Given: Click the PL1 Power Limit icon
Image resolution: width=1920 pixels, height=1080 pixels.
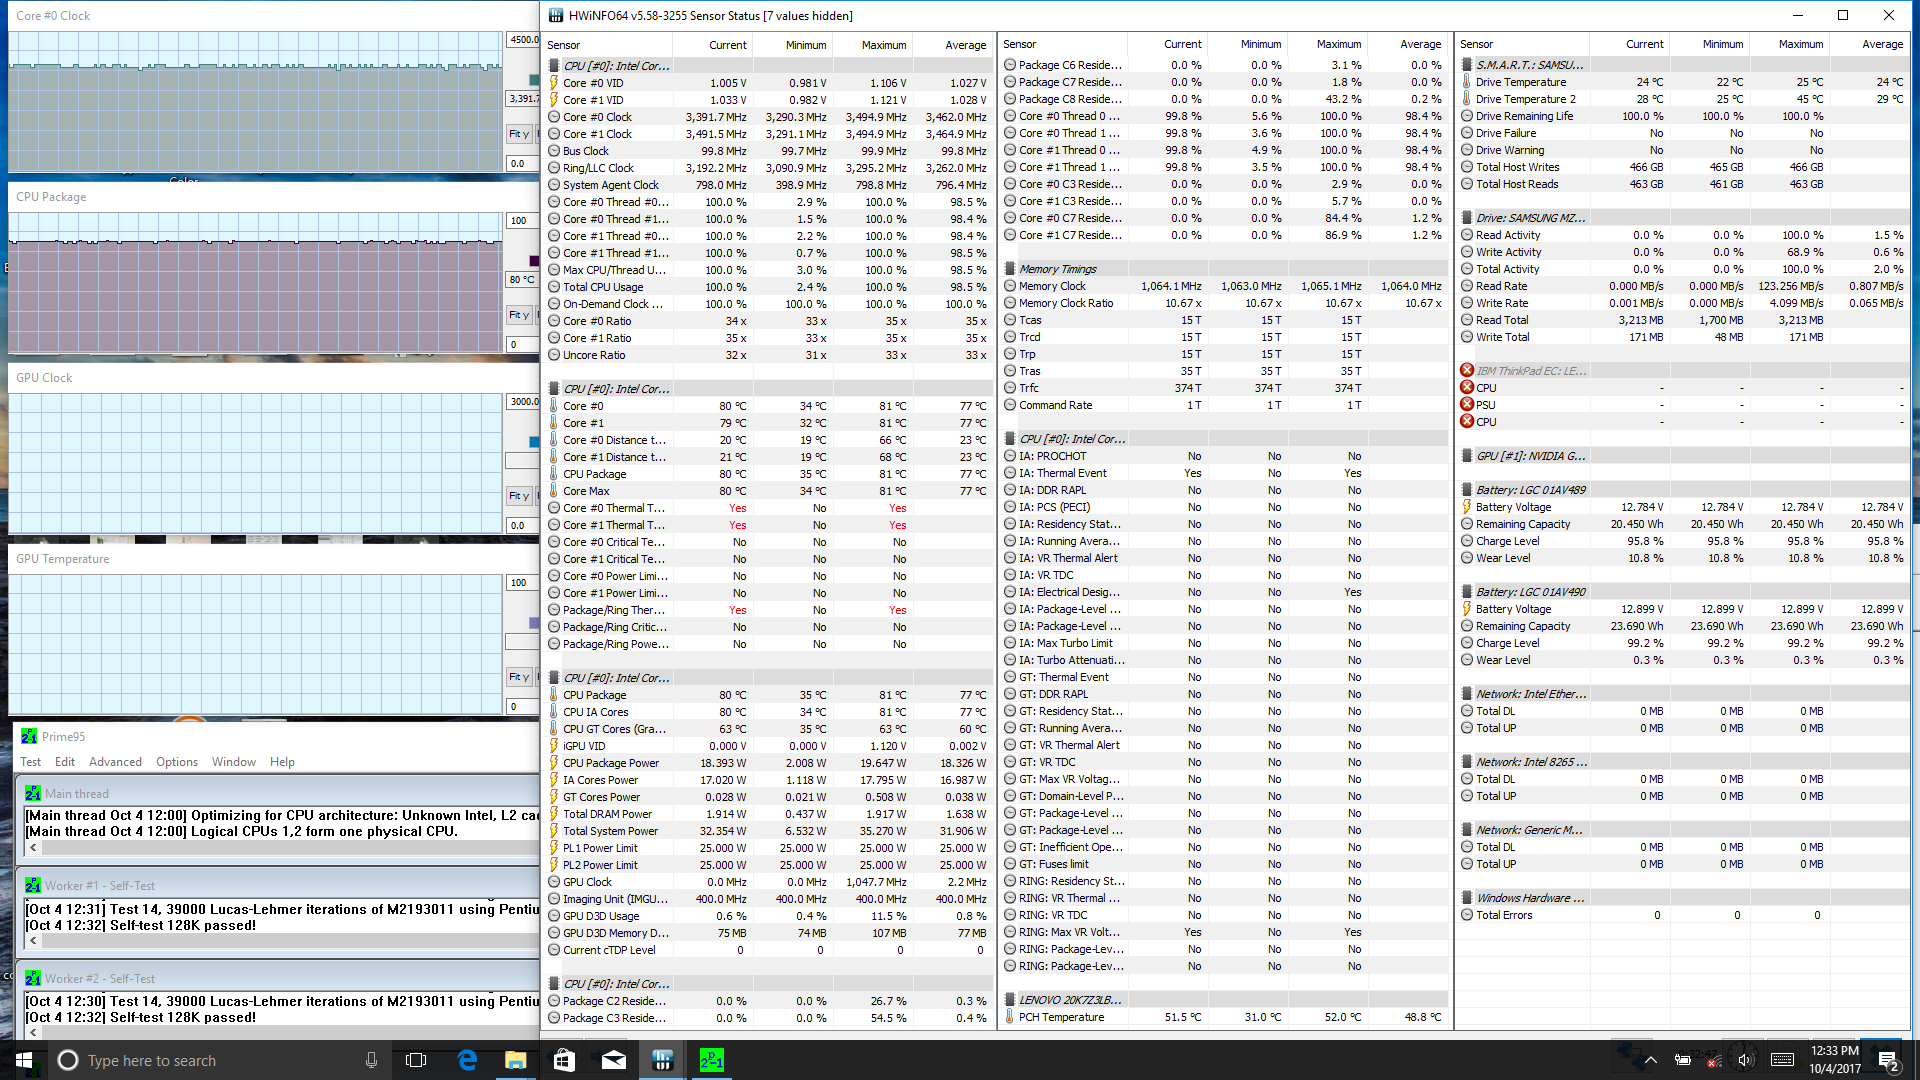Looking at the screenshot, I should [x=553, y=848].
